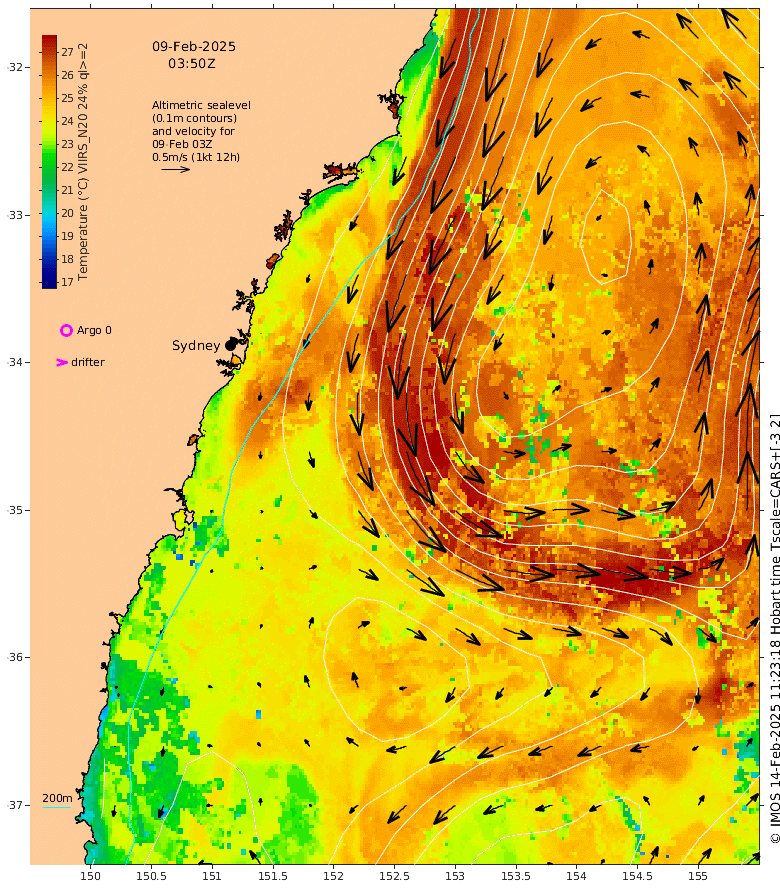Click the IMOS copyright text on right edge

click(774, 628)
